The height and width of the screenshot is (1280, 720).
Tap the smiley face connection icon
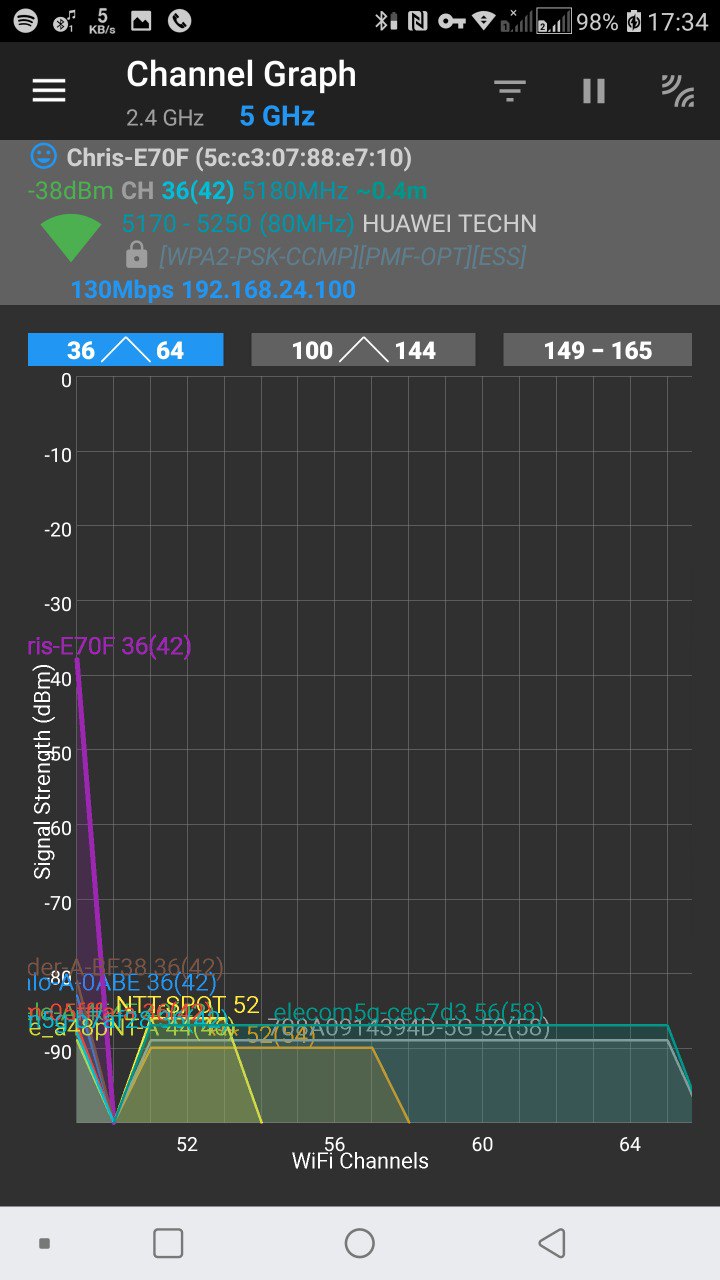(x=43, y=156)
